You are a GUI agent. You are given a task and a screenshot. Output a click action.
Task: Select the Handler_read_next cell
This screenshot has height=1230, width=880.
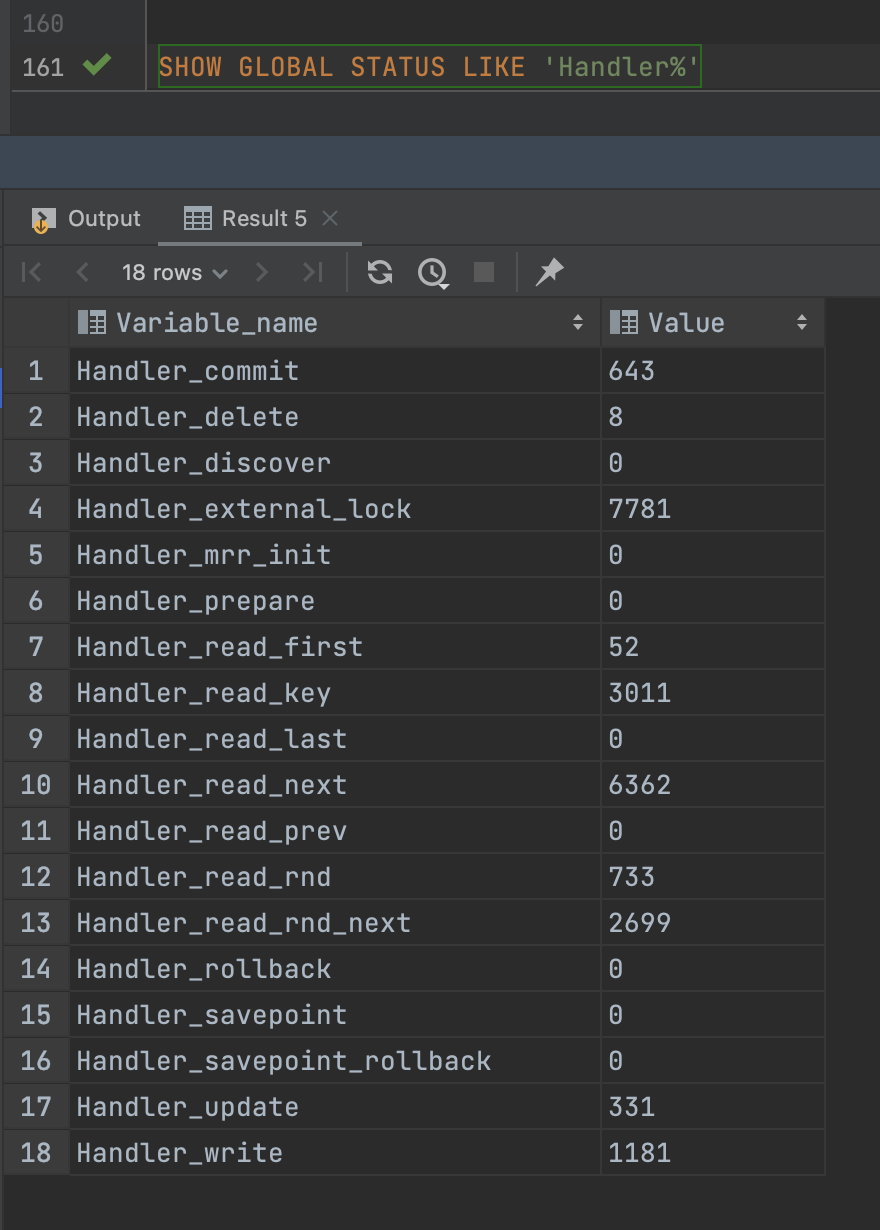[x=335, y=785]
